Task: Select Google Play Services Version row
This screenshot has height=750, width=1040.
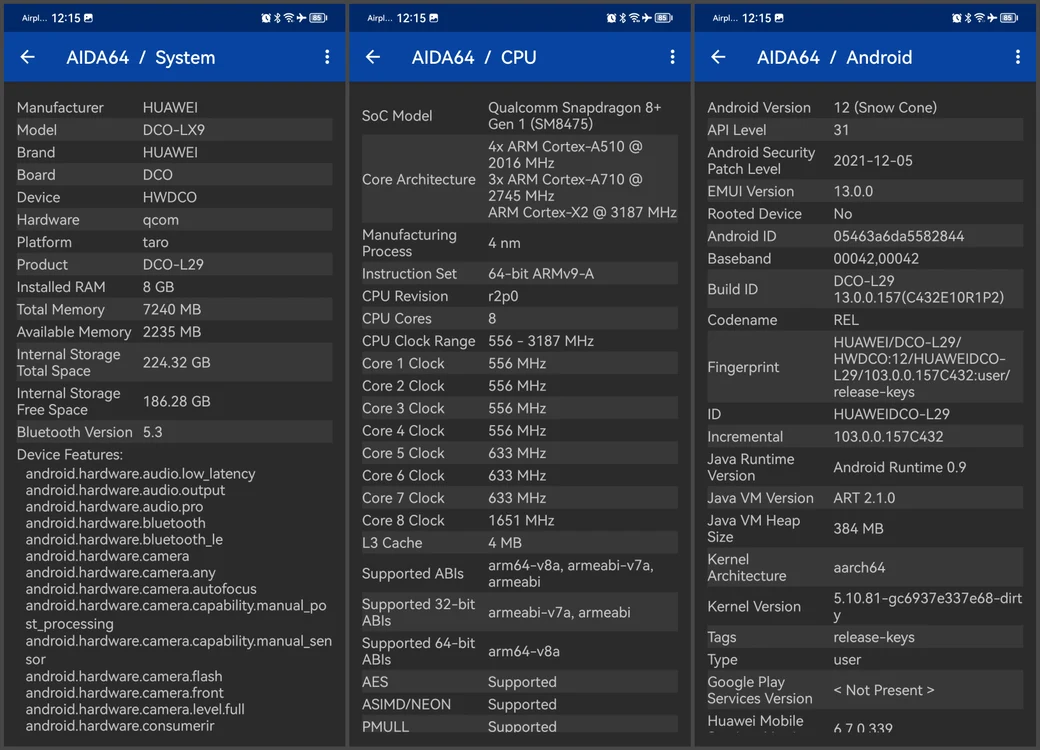Action: (x=865, y=690)
